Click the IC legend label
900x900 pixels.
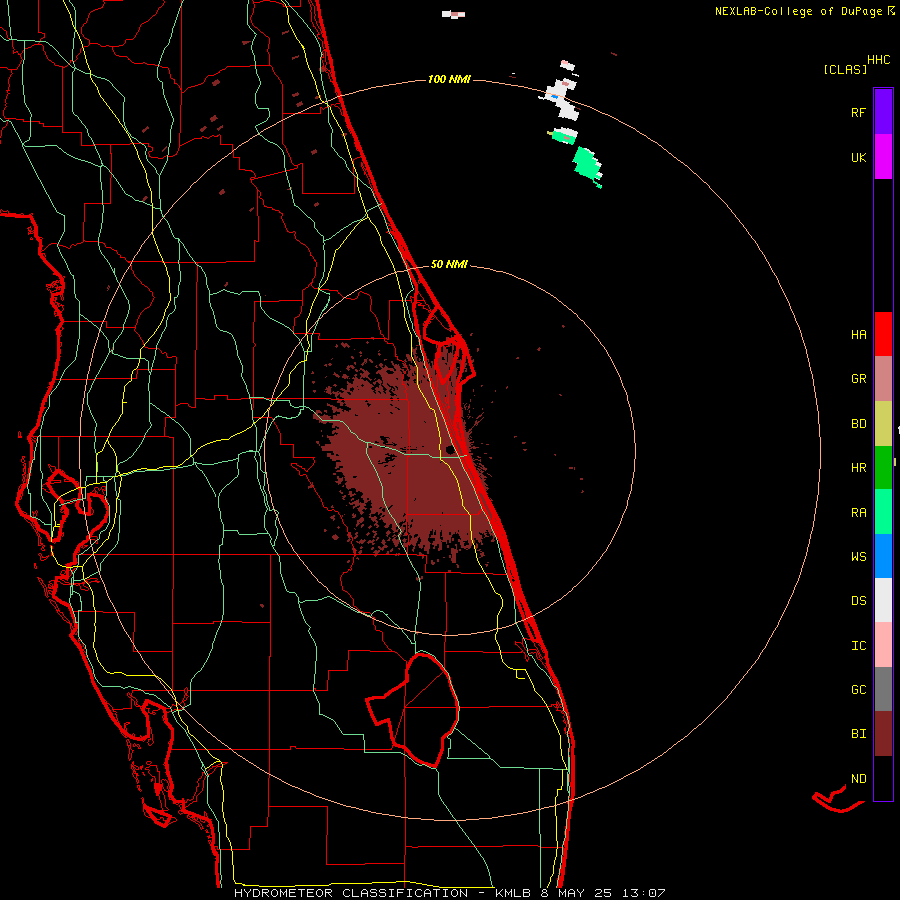point(858,645)
